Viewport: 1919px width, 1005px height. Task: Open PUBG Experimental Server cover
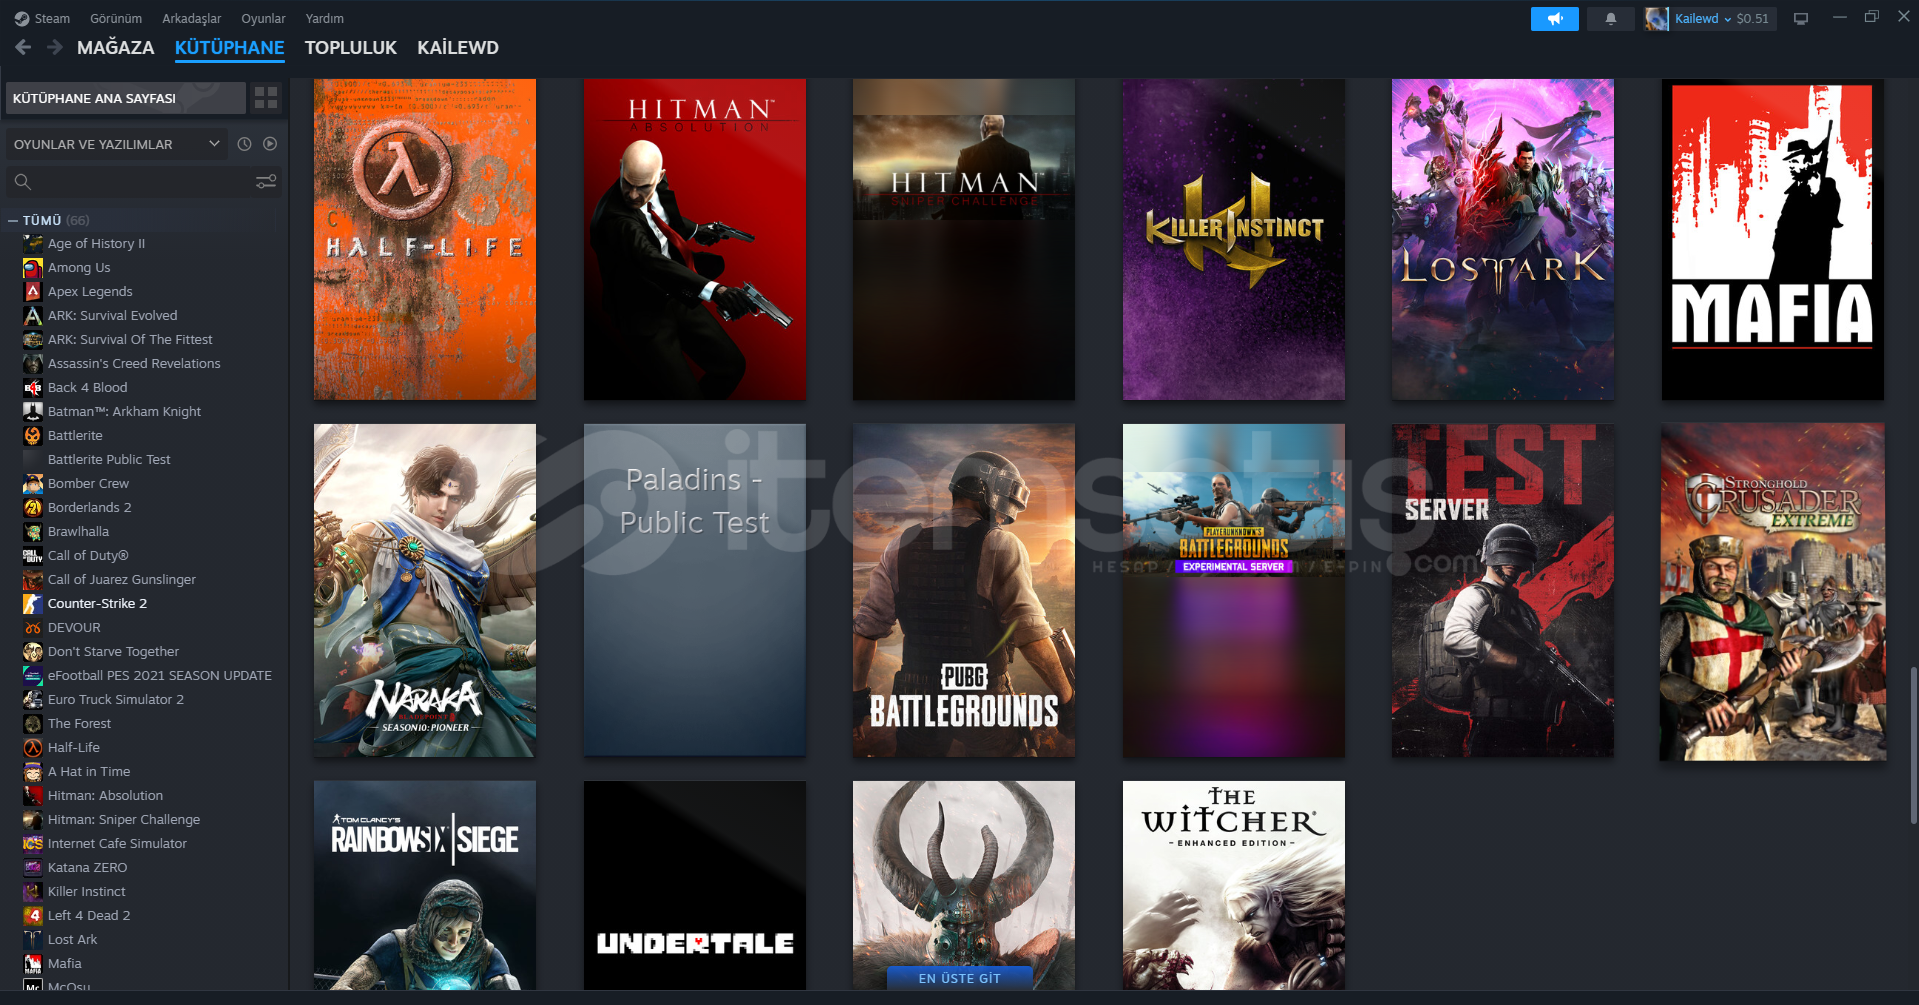coord(1234,590)
